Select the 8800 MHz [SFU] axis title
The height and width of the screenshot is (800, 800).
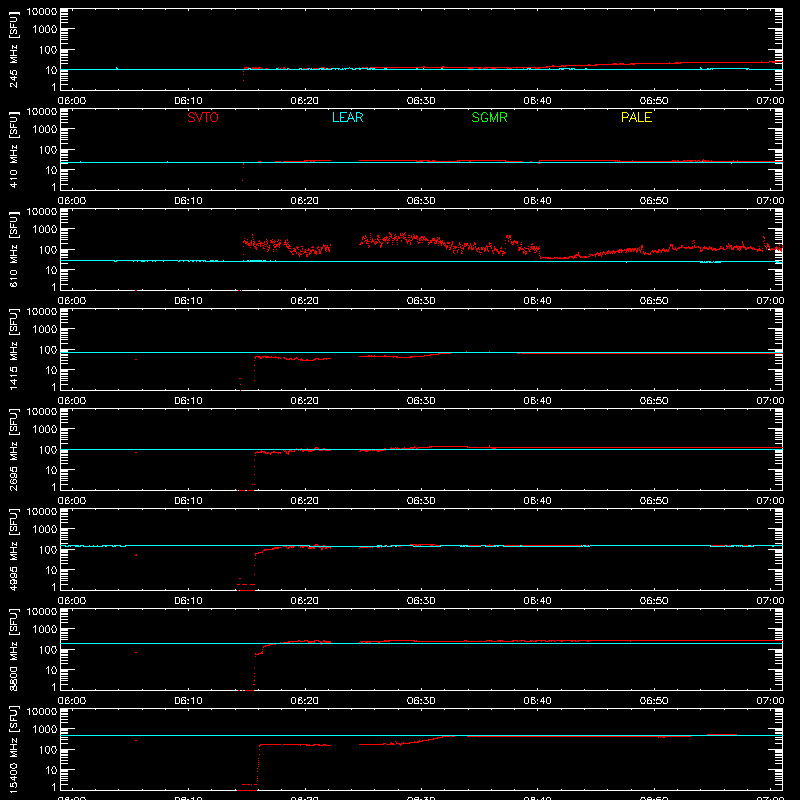14,650
